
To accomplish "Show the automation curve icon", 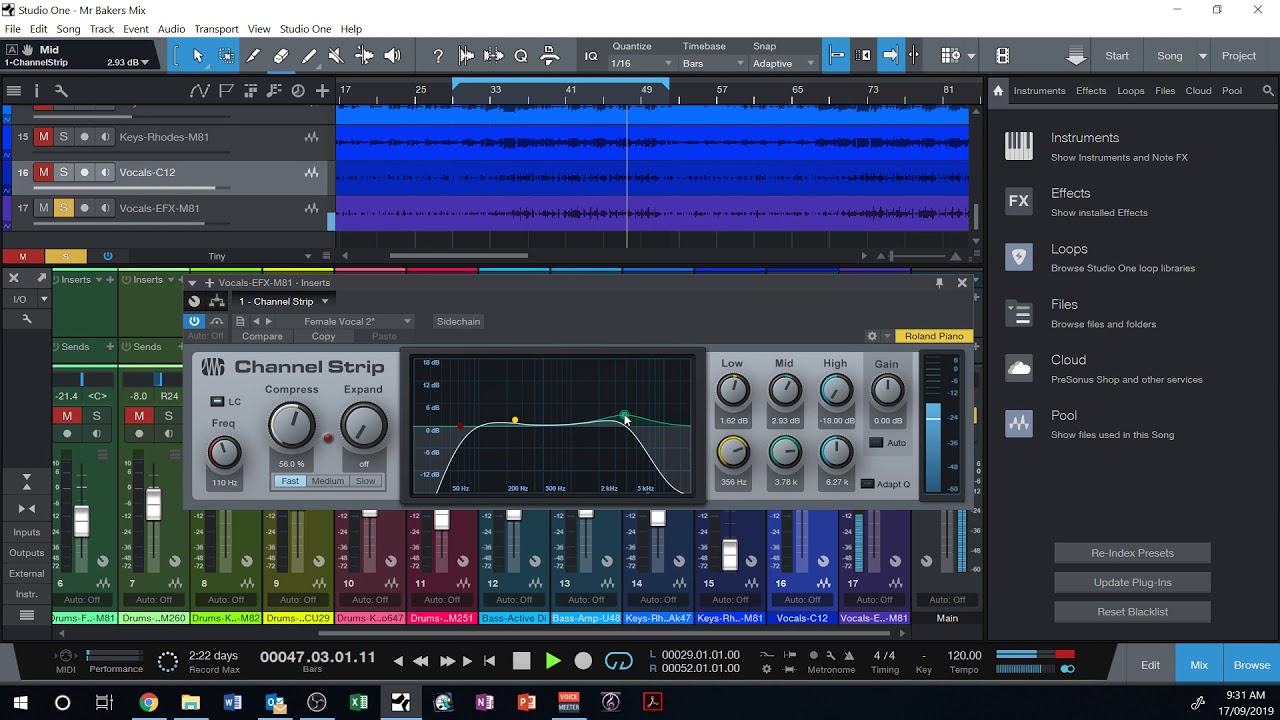I will [x=199, y=91].
